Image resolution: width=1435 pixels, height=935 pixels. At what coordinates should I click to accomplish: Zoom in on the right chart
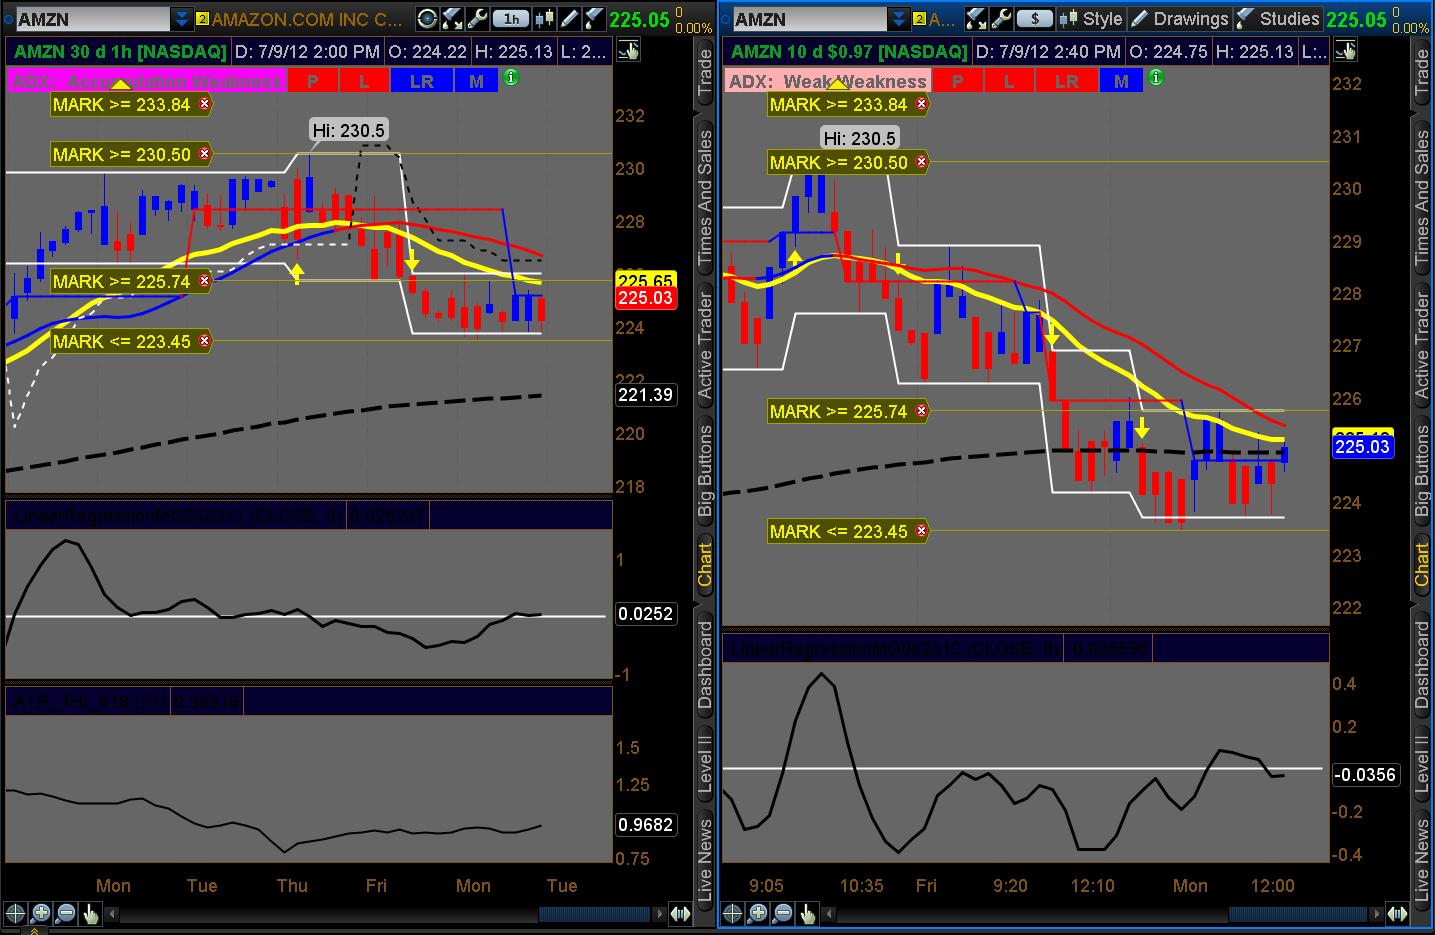pos(758,913)
